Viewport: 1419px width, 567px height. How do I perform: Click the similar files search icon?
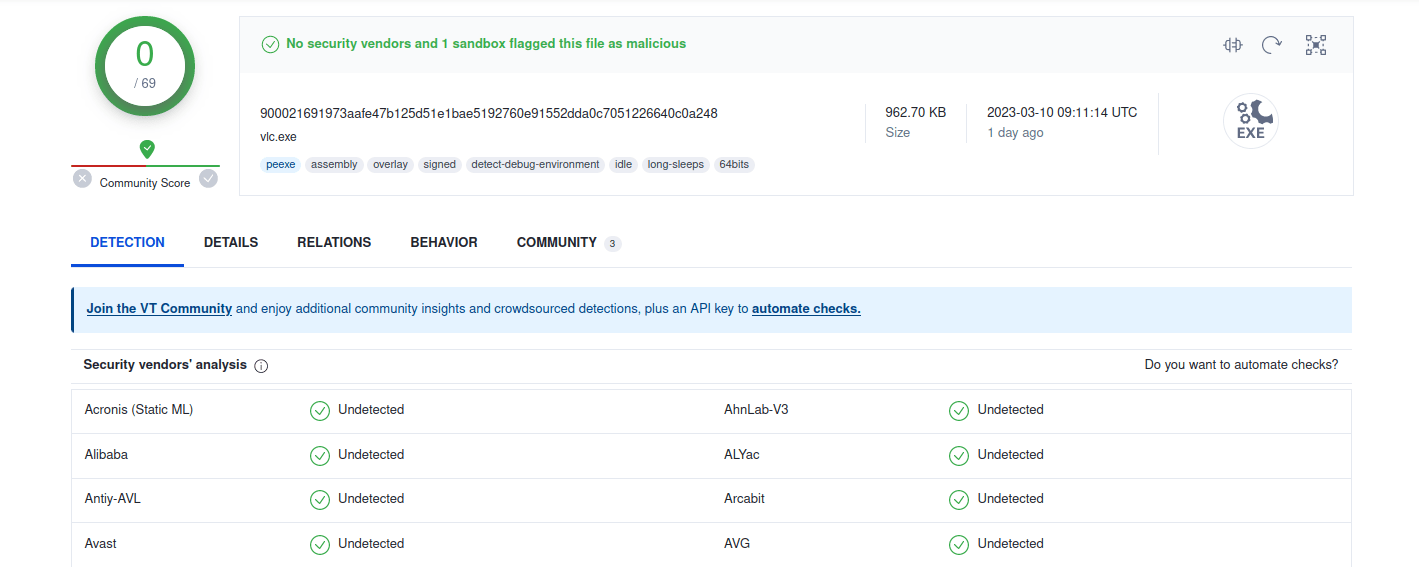1232,45
